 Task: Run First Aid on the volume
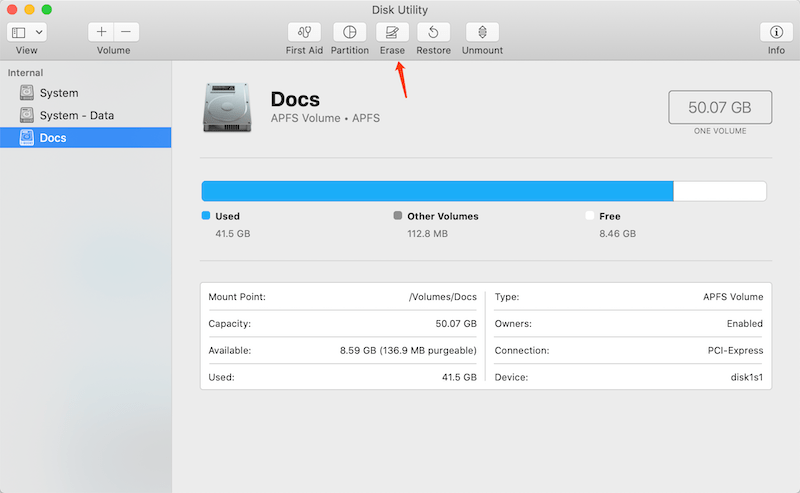[304, 32]
